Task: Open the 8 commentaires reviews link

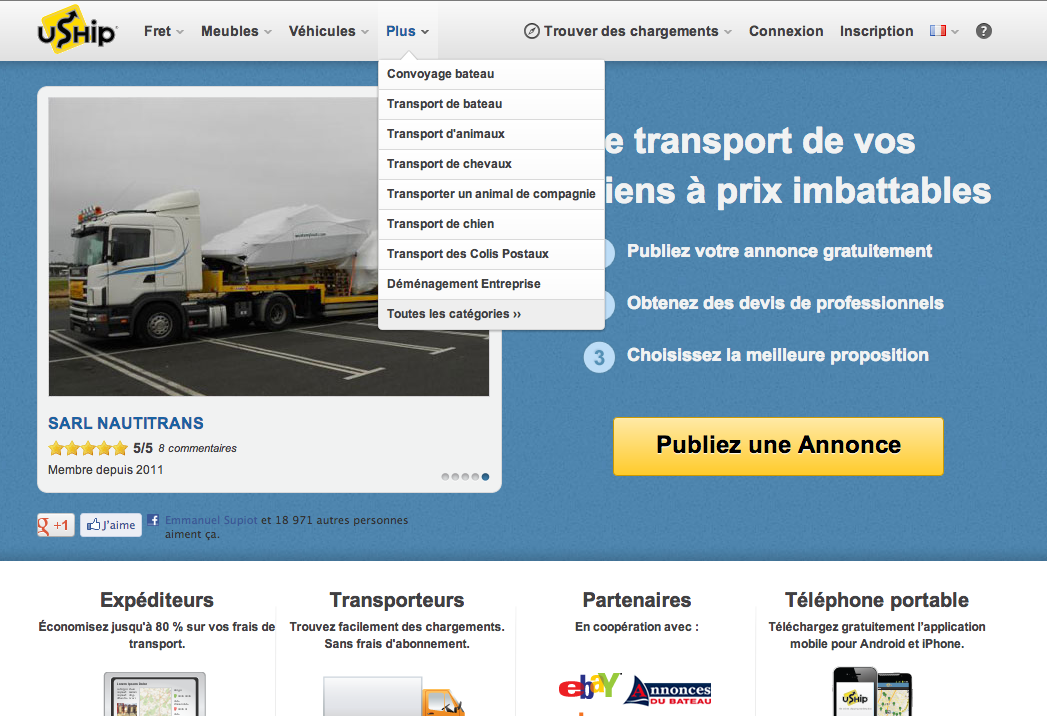Action: click(x=197, y=448)
